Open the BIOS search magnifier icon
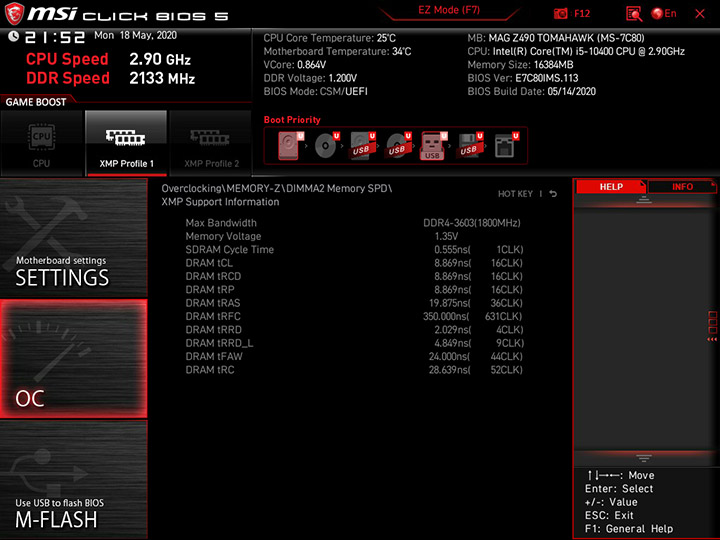 click(634, 14)
